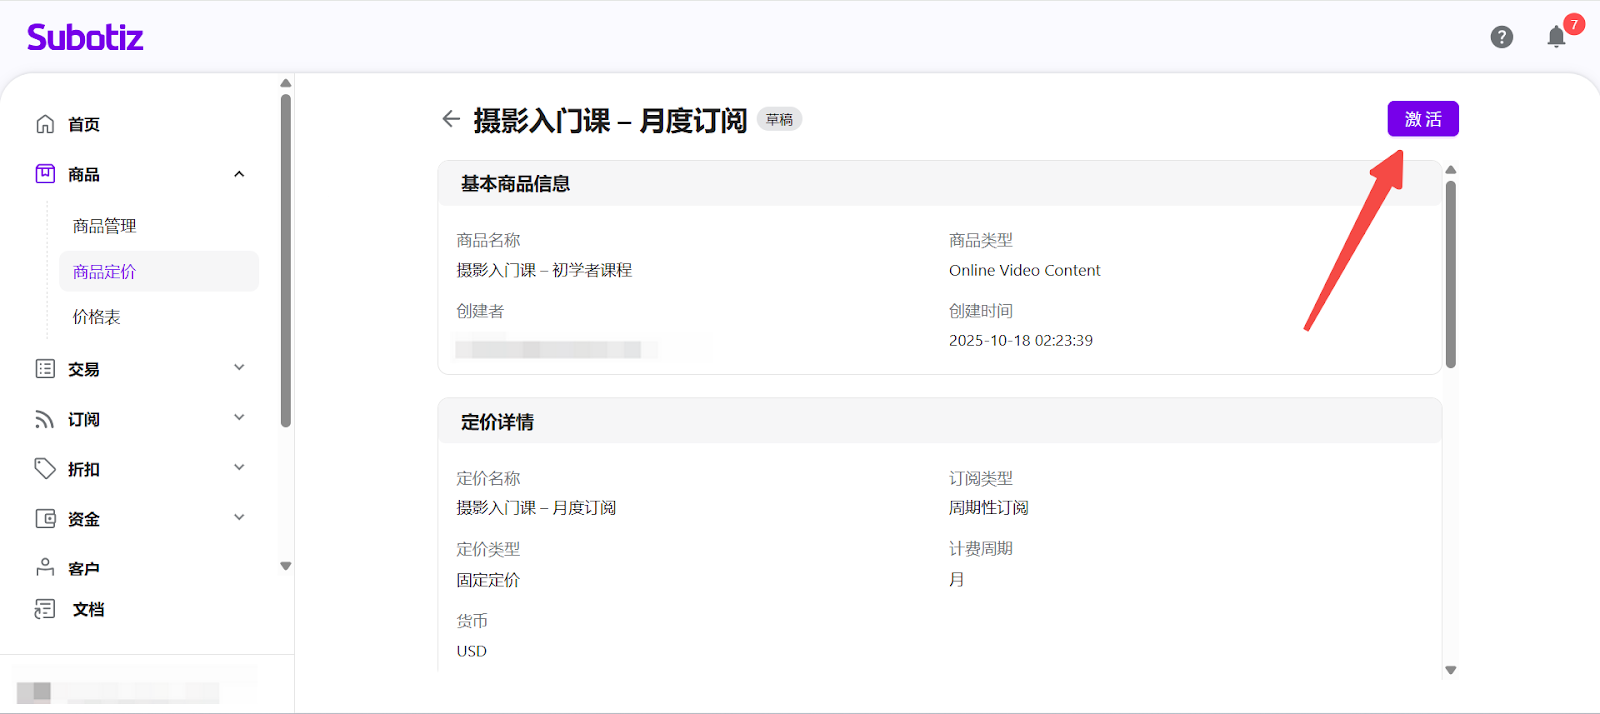Click the home icon in sidebar
Image resolution: width=1600 pixels, height=714 pixels.
point(45,124)
